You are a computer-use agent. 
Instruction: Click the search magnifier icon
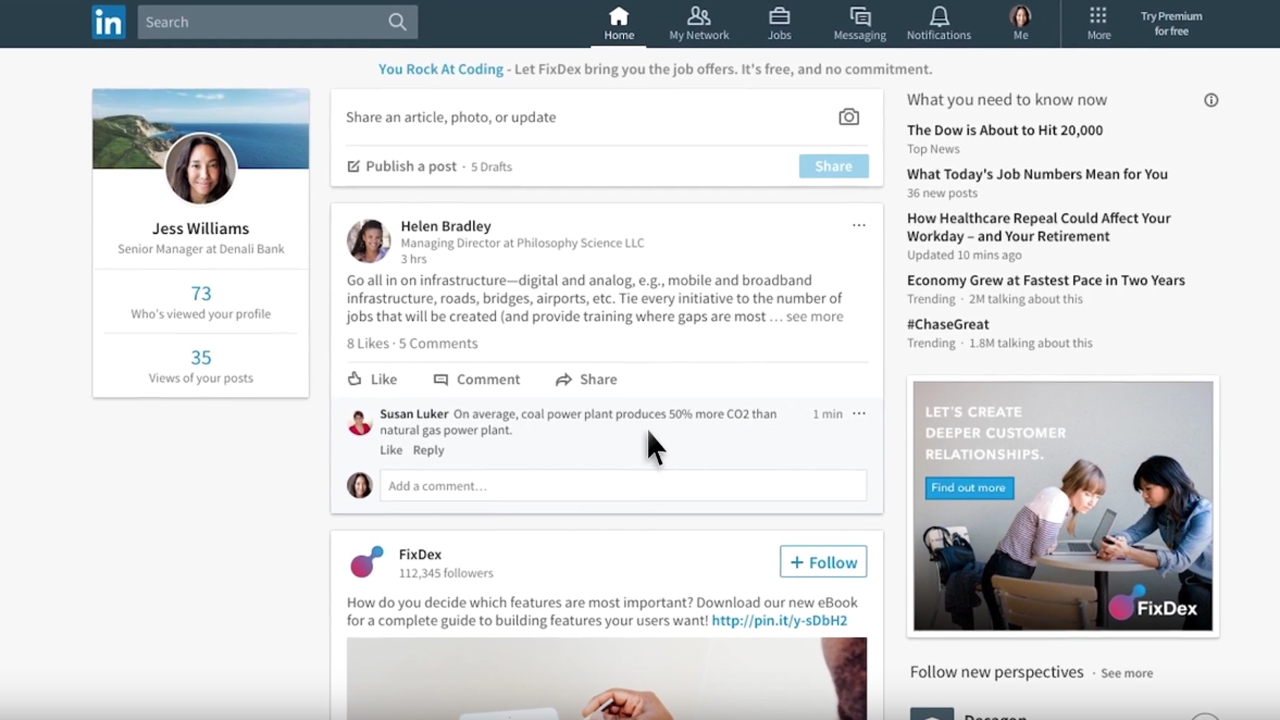pos(397,22)
